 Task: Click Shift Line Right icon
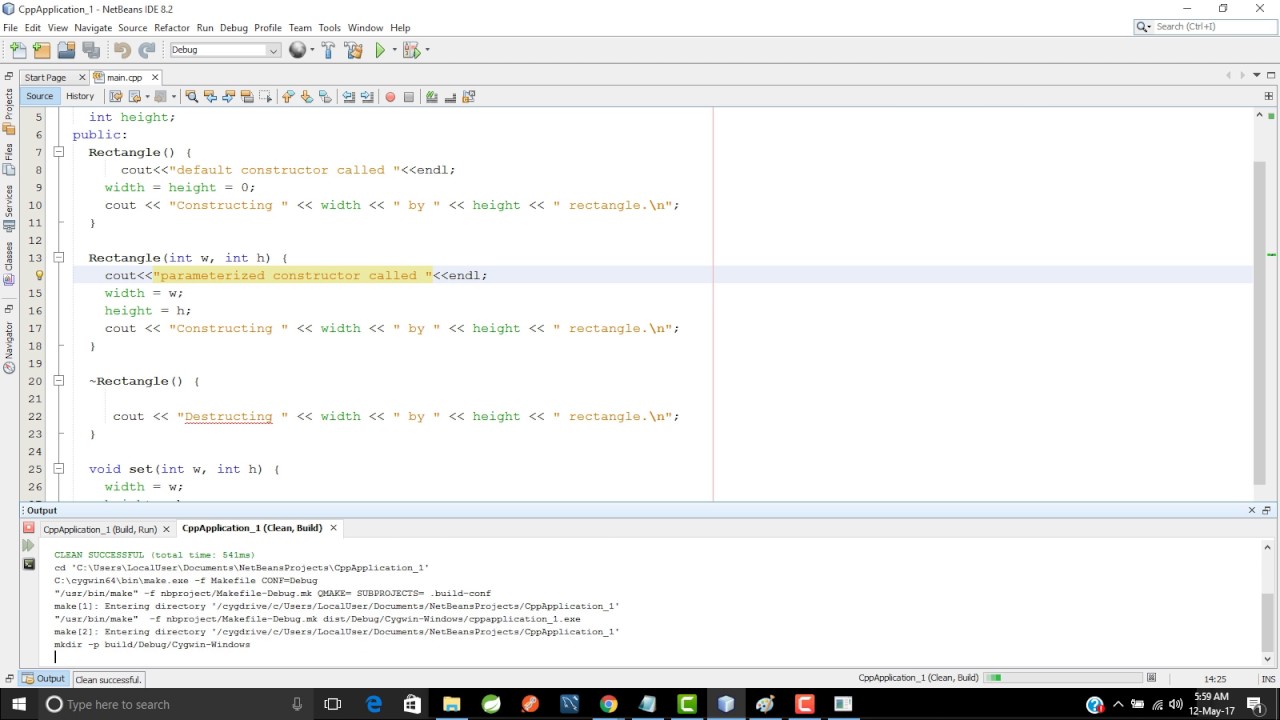tap(367, 97)
